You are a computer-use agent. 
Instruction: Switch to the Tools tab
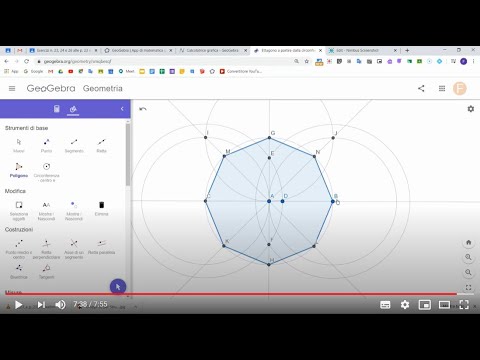73,109
